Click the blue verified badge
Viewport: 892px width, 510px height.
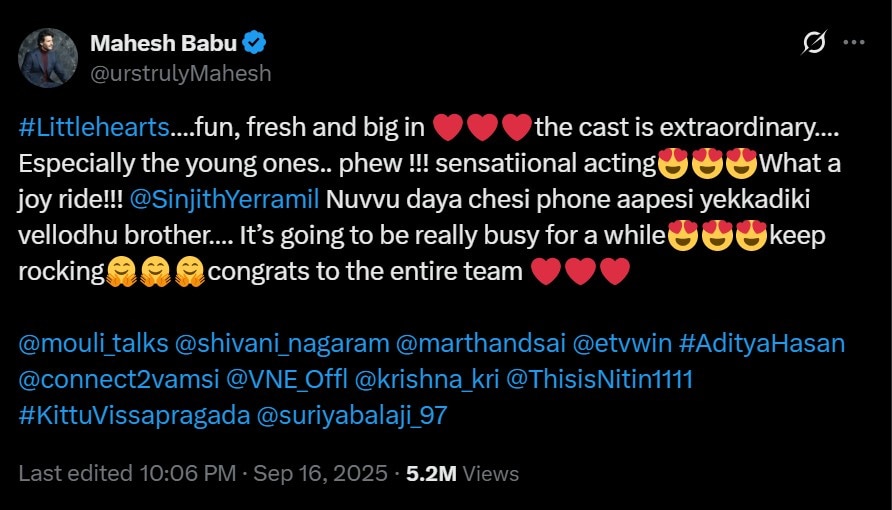tap(254, 43)
